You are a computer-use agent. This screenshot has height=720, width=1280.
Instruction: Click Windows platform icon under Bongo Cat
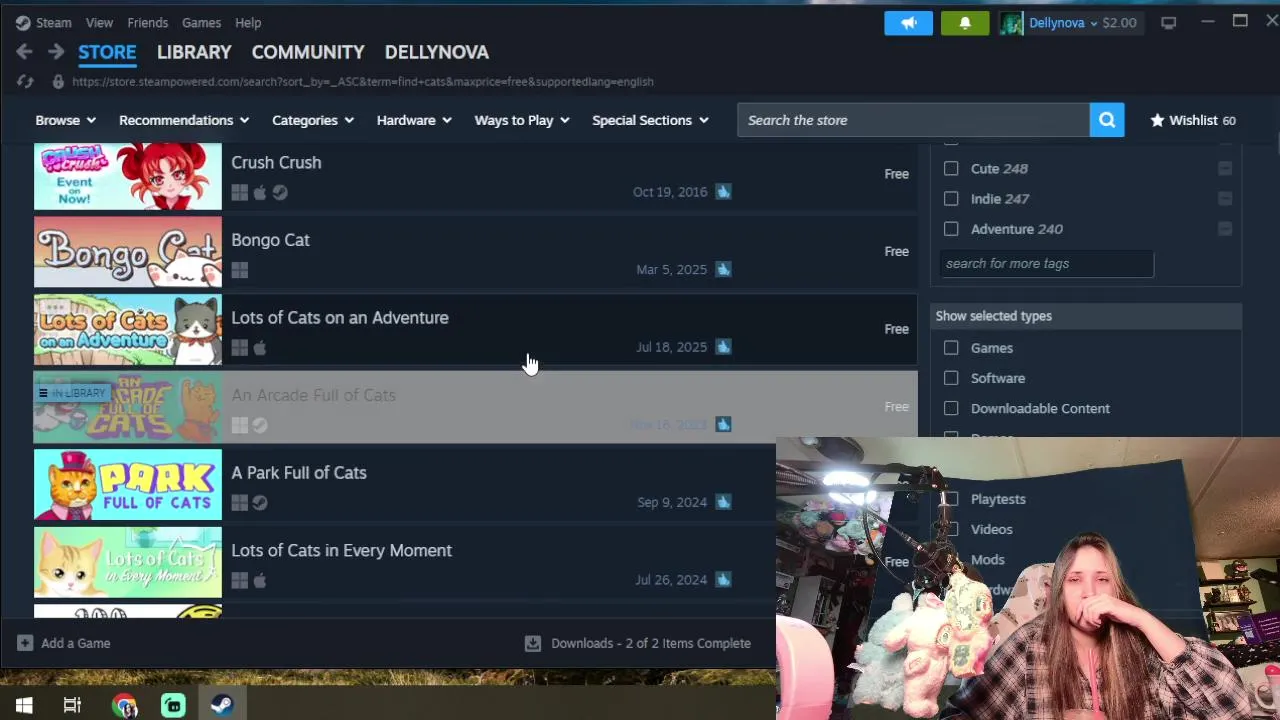pos(240,270)
